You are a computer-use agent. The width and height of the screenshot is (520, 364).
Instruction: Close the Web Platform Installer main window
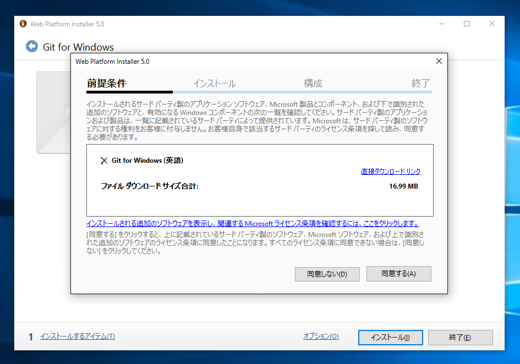(x=492, y=24)
